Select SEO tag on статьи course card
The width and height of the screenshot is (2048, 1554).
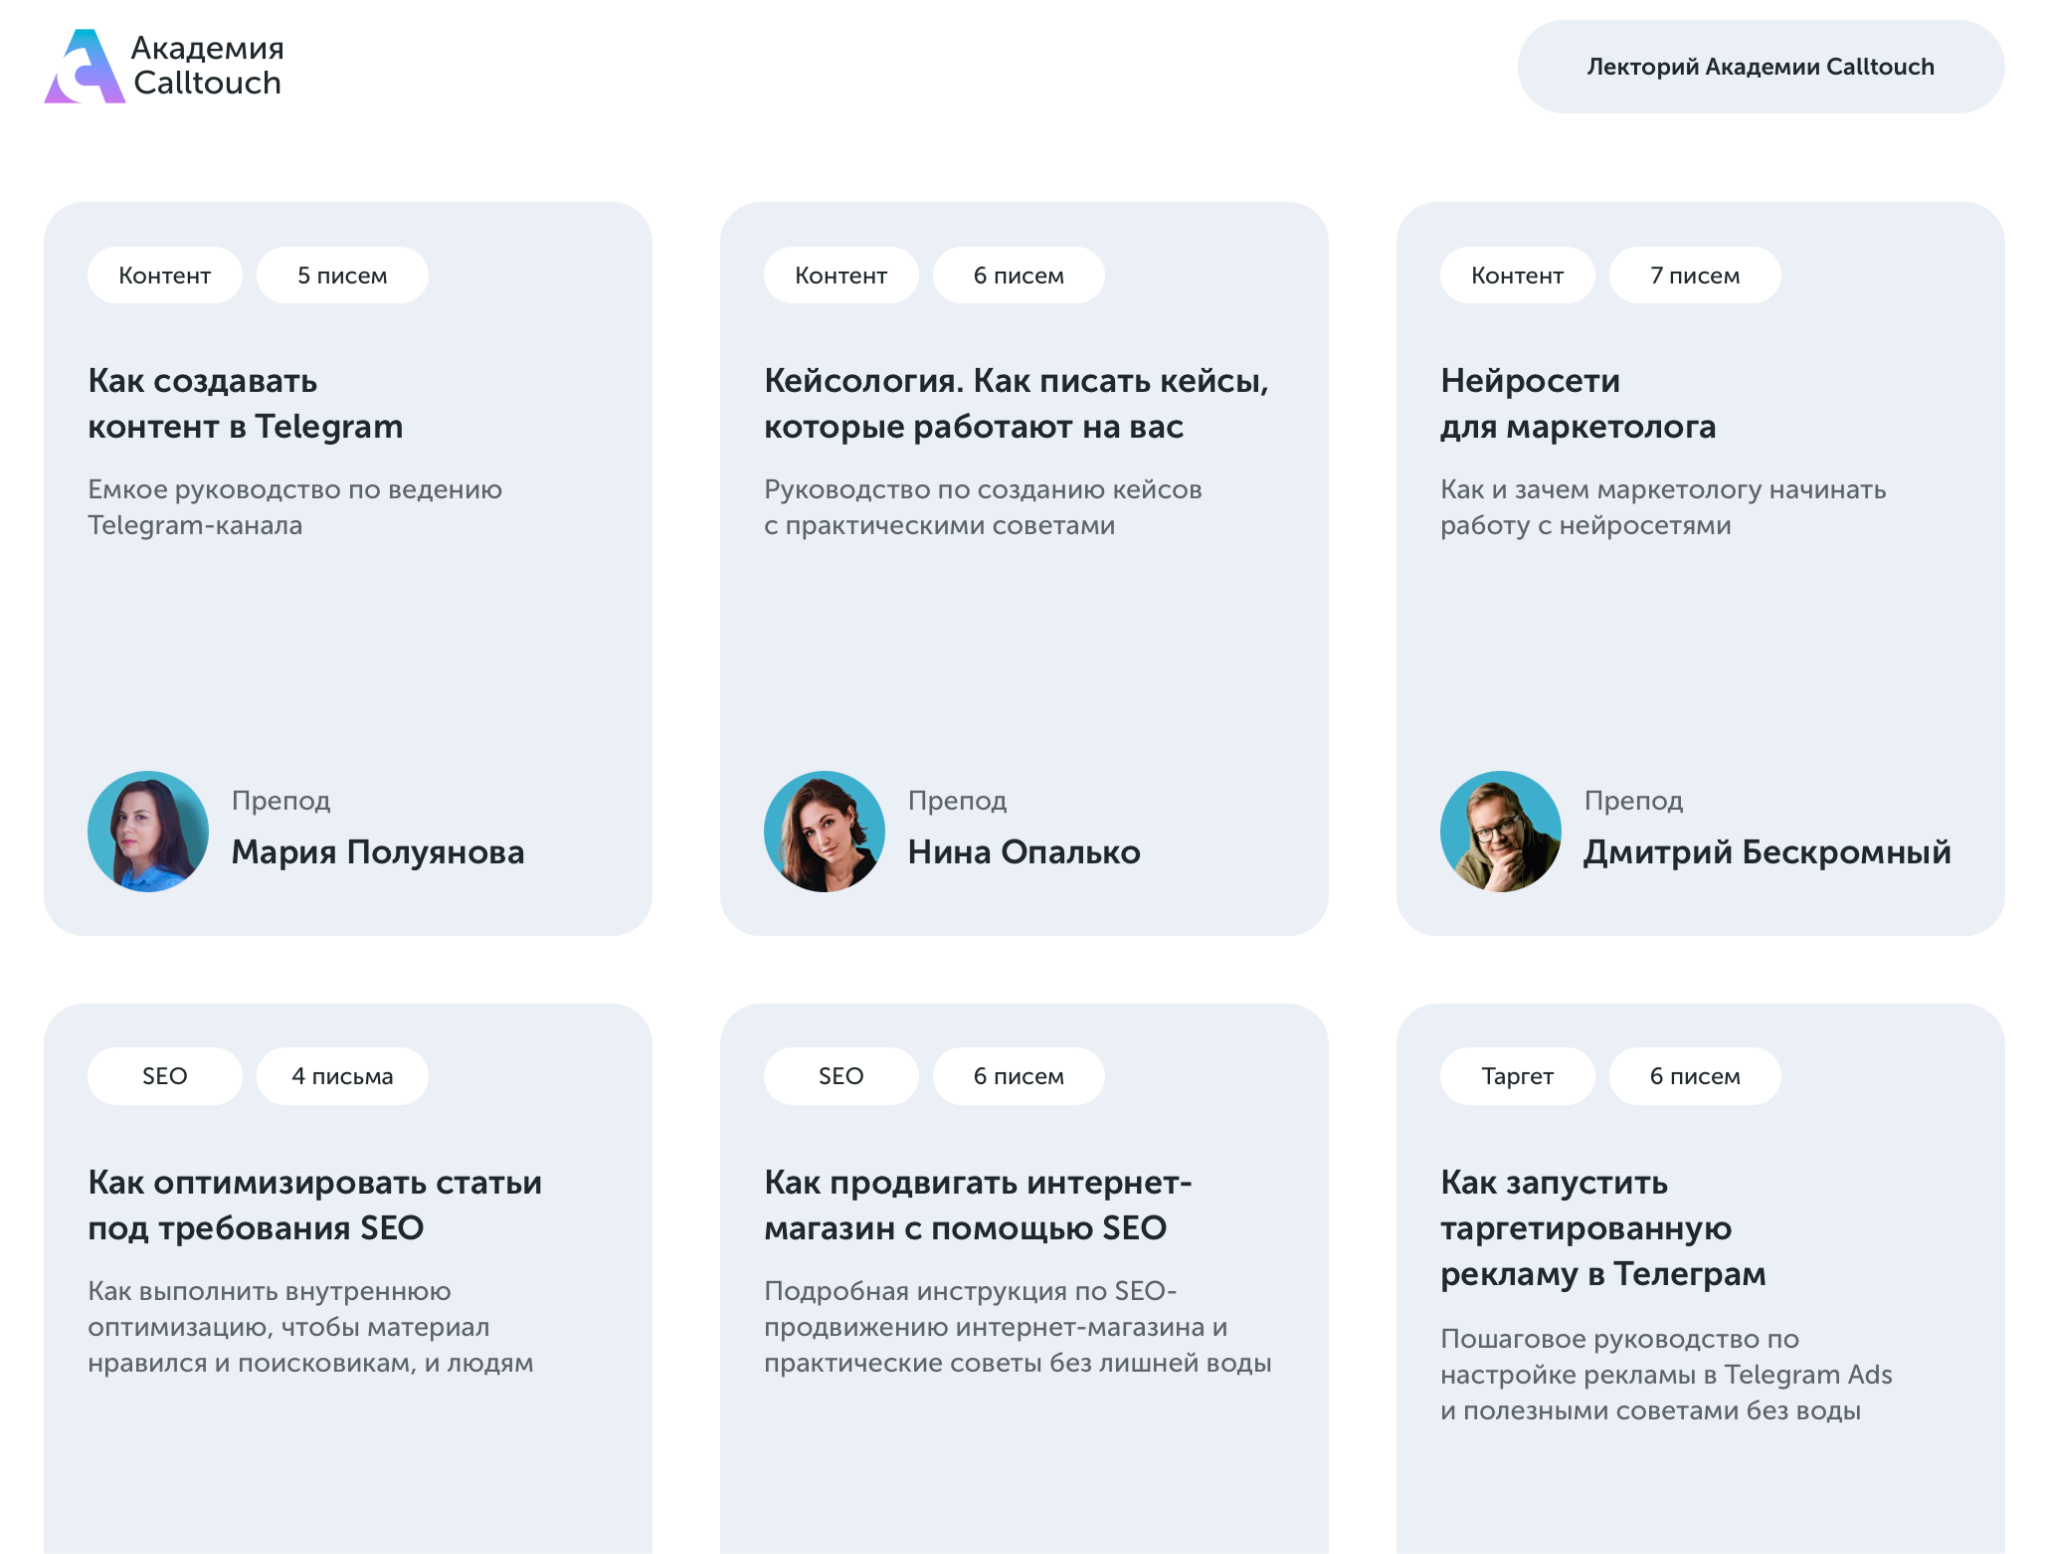[165, 1076]
